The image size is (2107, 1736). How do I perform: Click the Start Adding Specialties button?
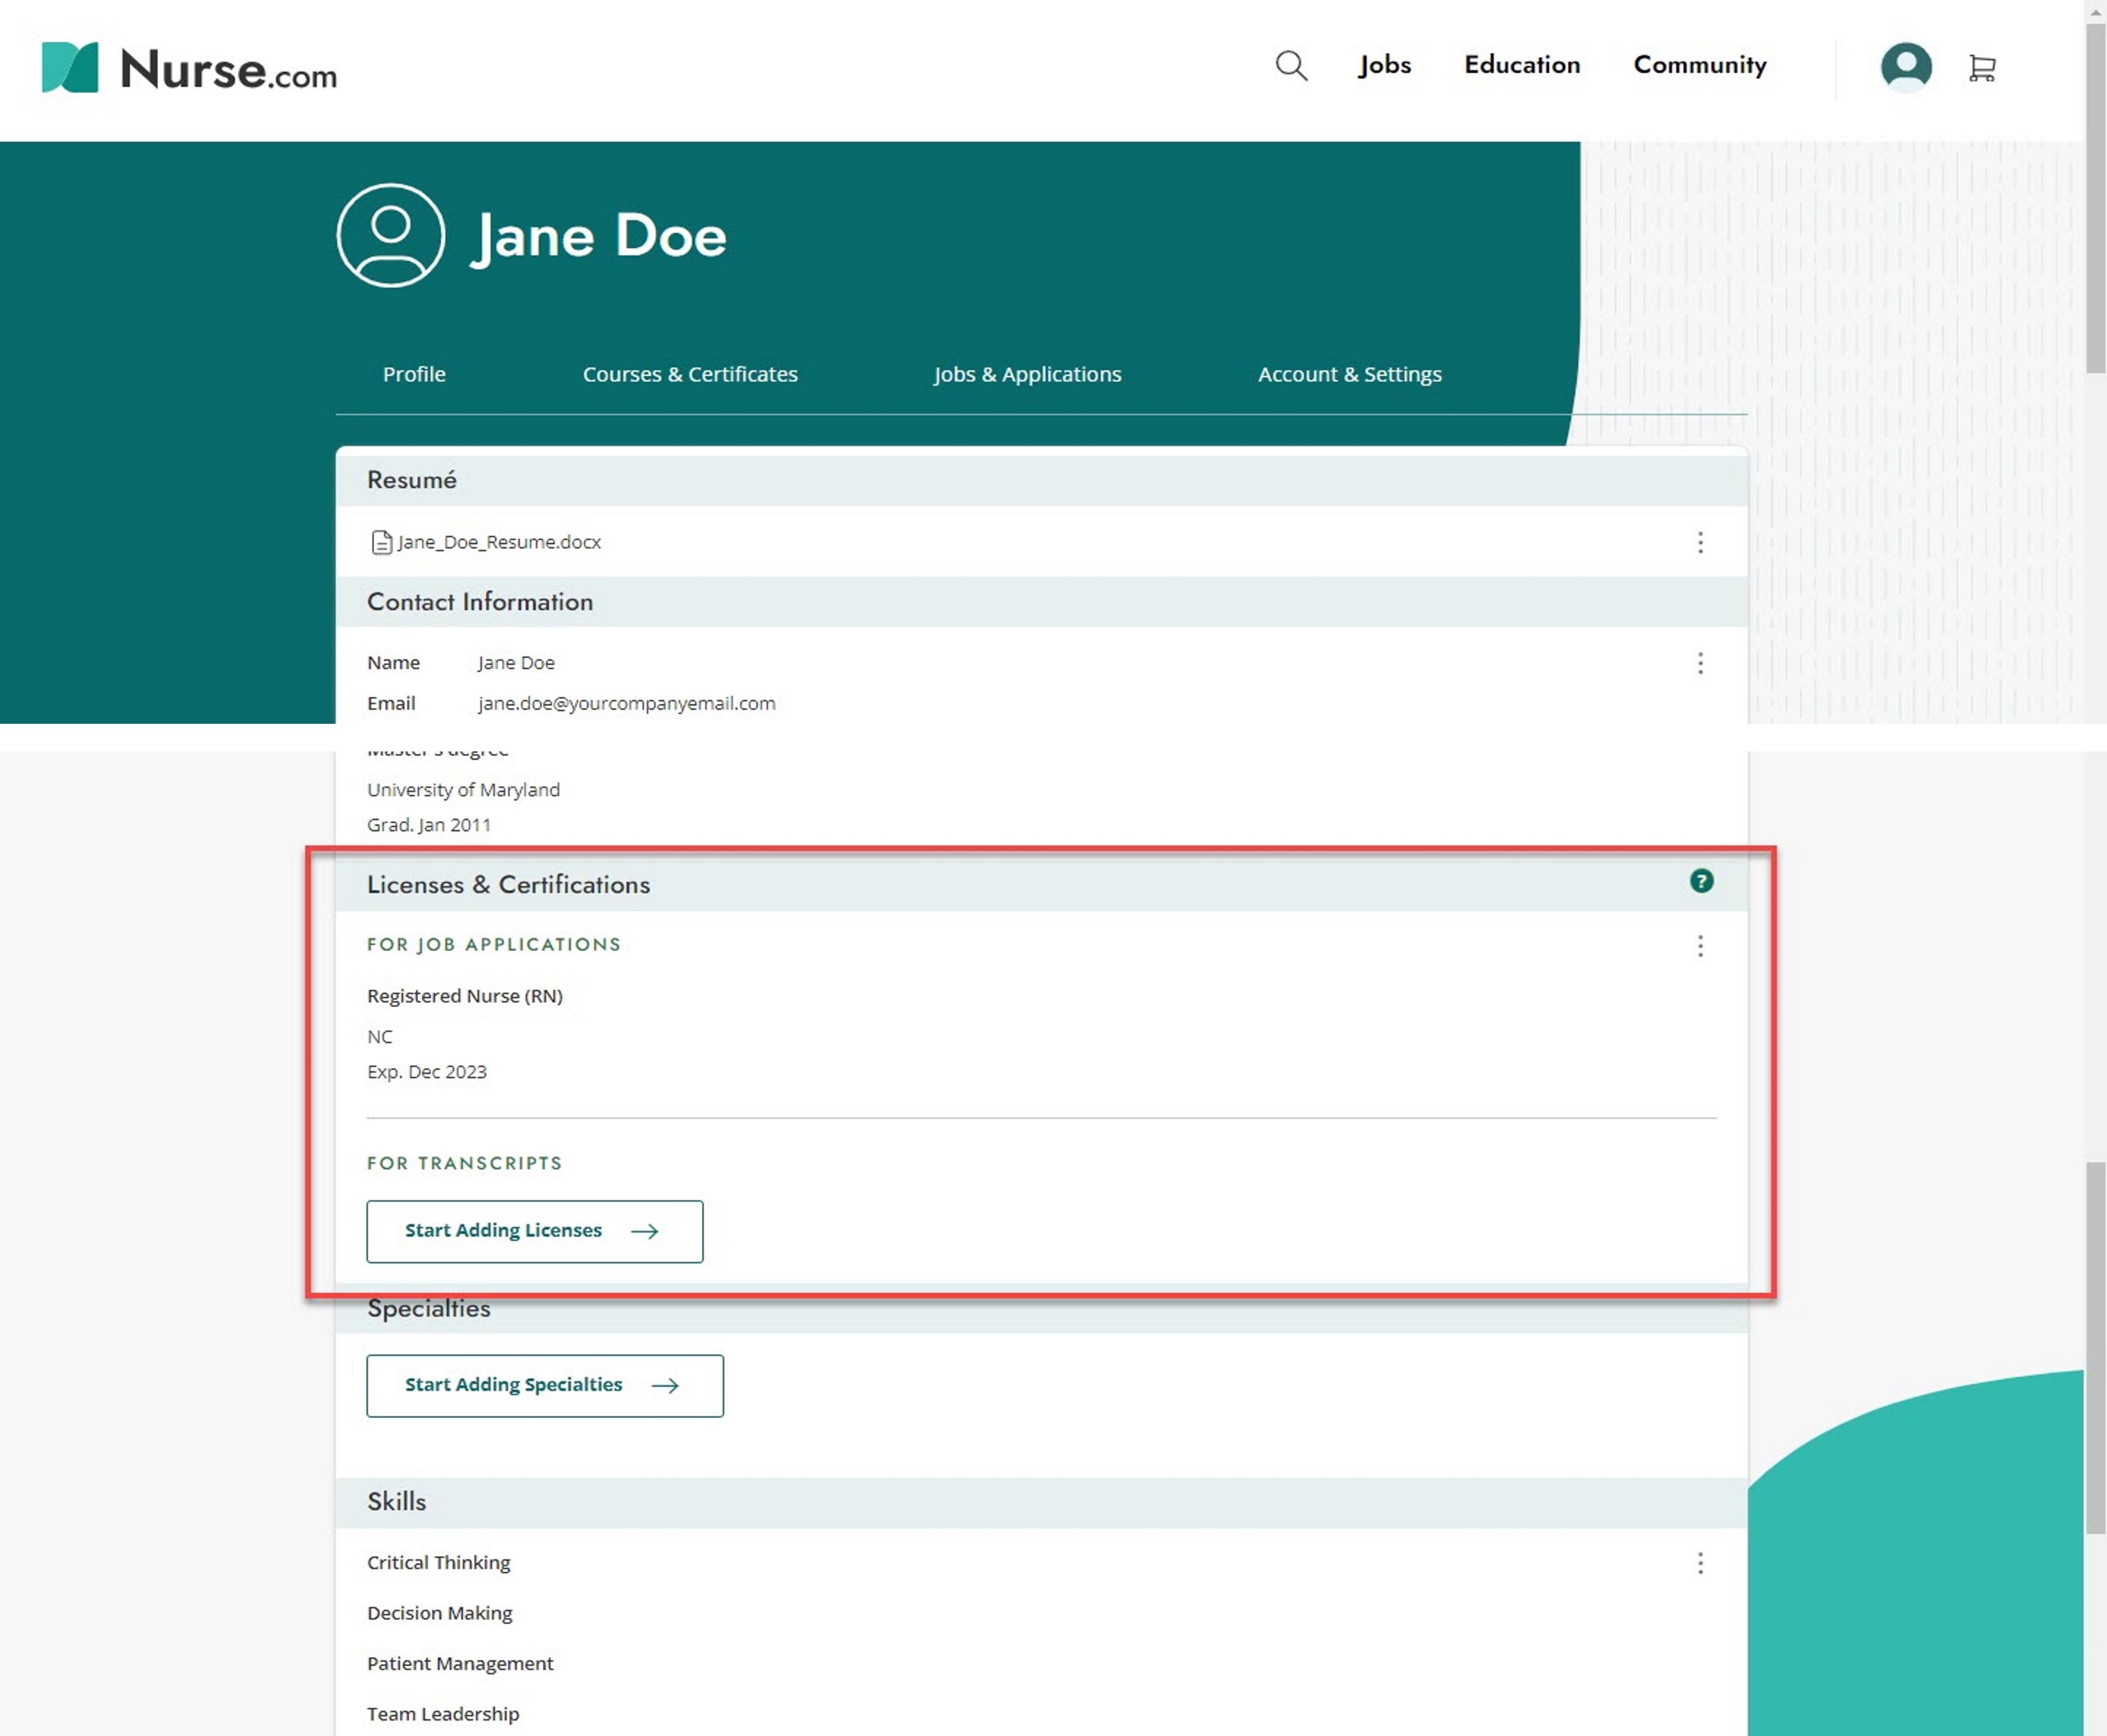[544, 1386]
